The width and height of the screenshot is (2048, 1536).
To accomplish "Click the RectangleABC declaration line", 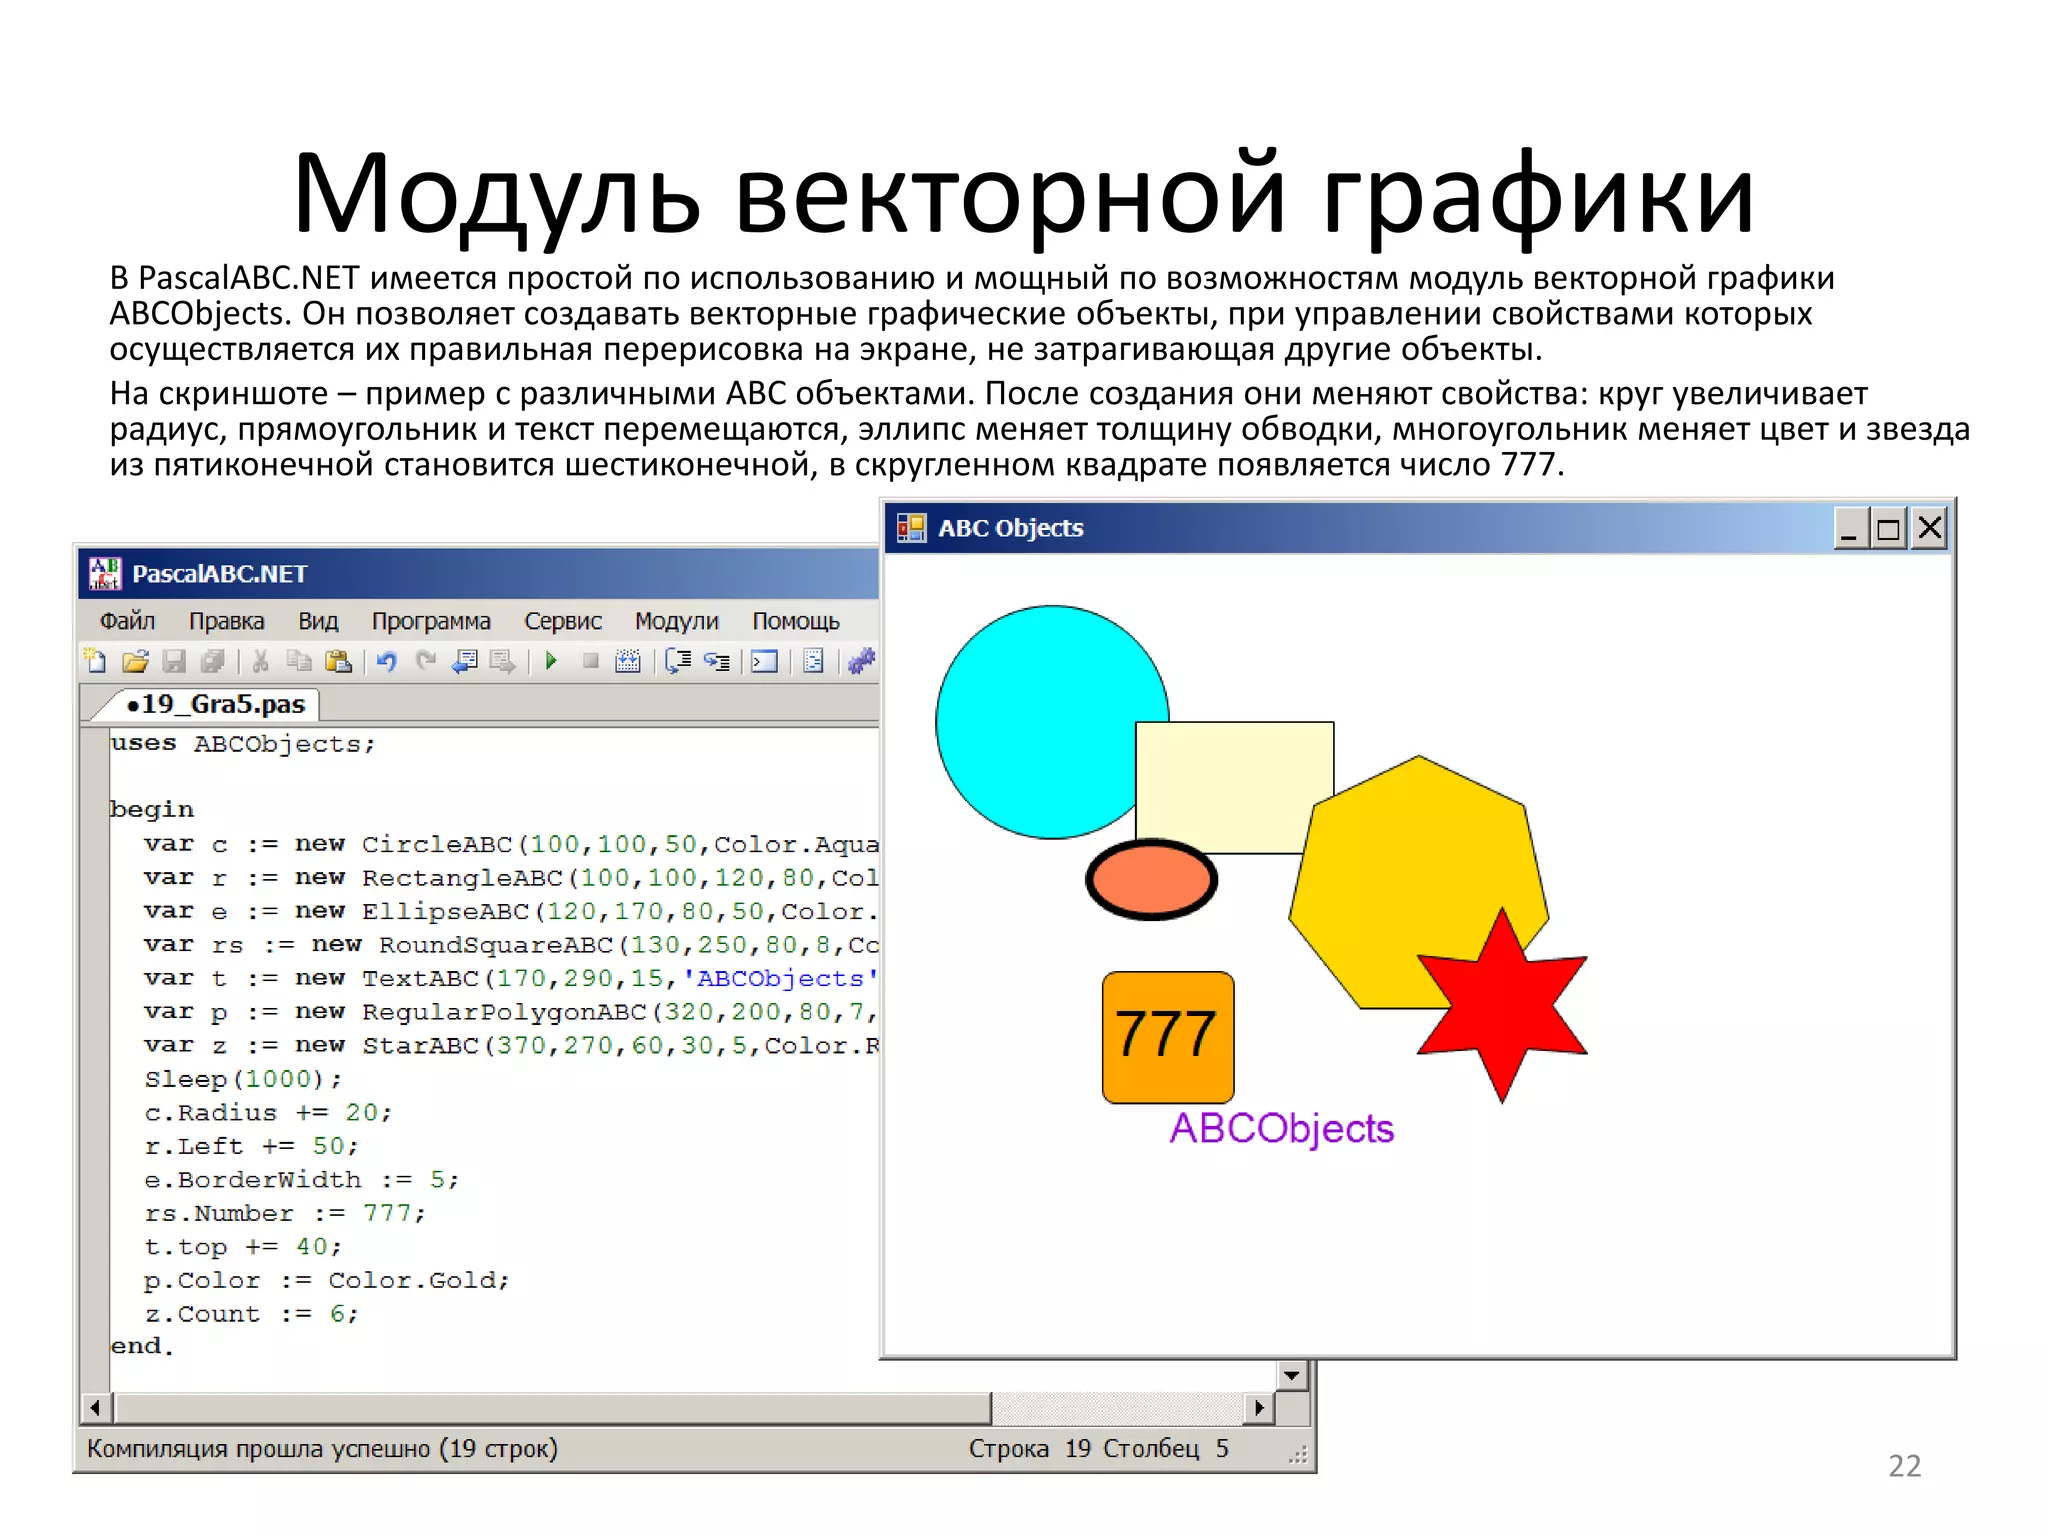I will 511,878.
